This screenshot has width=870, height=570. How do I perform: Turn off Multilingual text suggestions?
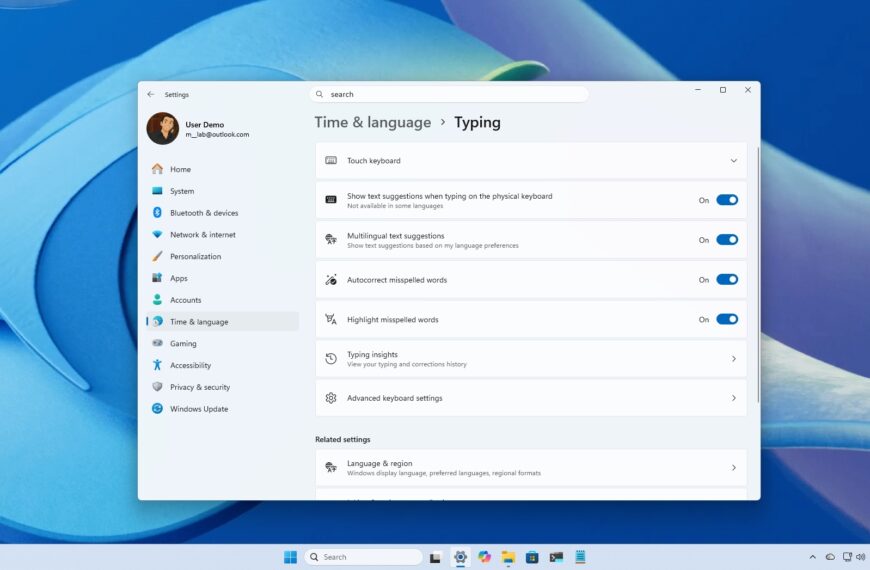point(727,240)
